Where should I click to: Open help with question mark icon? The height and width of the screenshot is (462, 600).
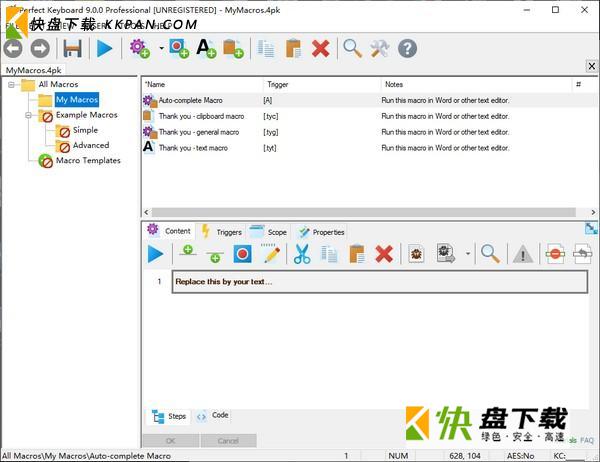point(407,49)
